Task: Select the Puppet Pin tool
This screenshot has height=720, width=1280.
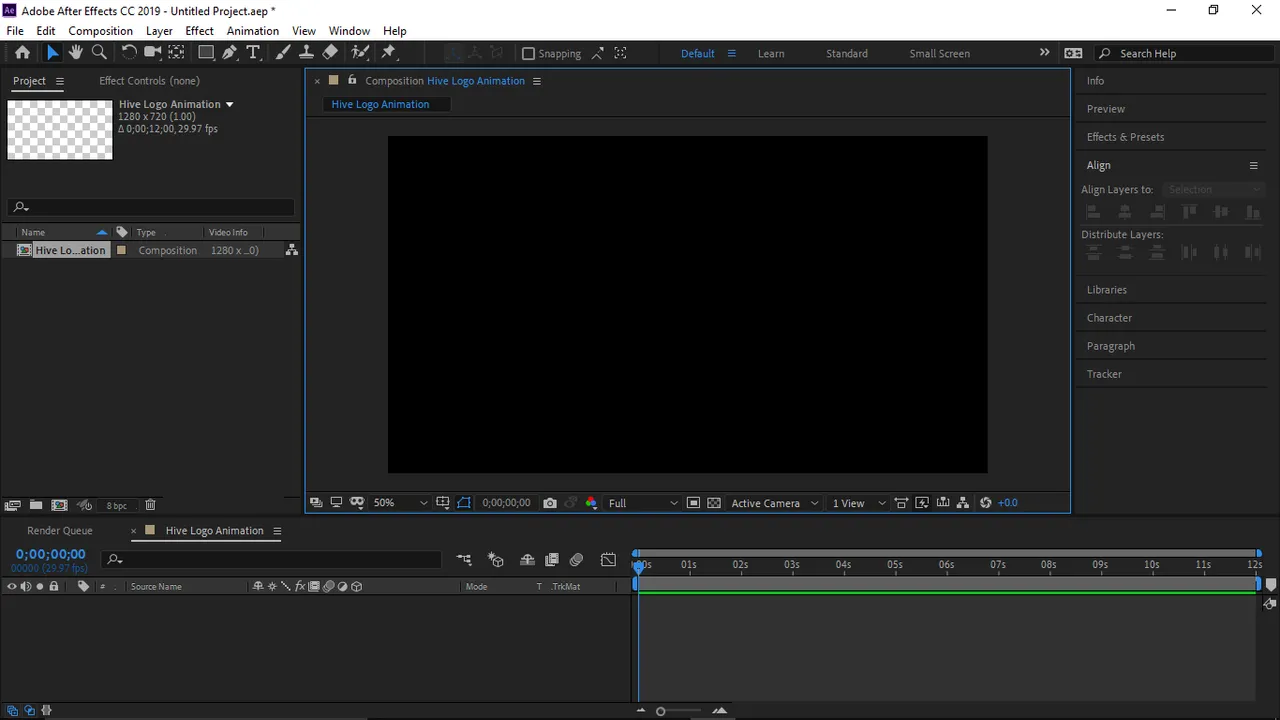Action: click(389, 53)
